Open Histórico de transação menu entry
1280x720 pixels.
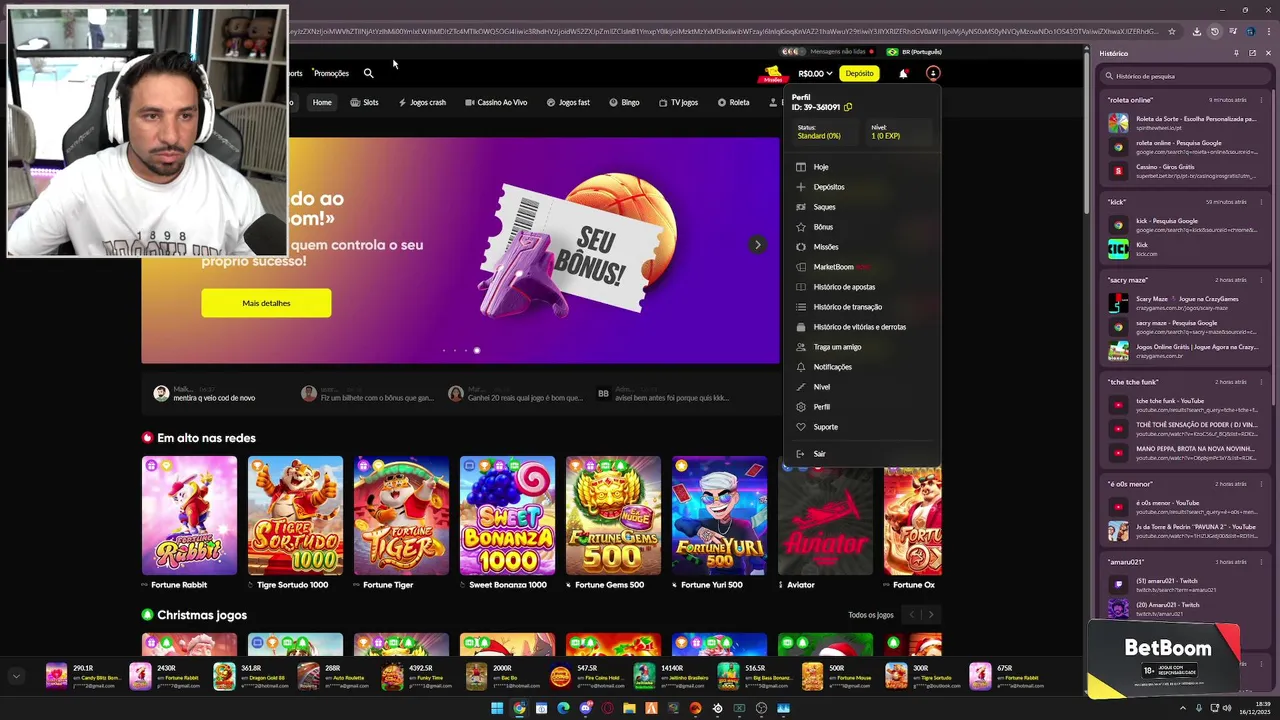click(847, 307)
